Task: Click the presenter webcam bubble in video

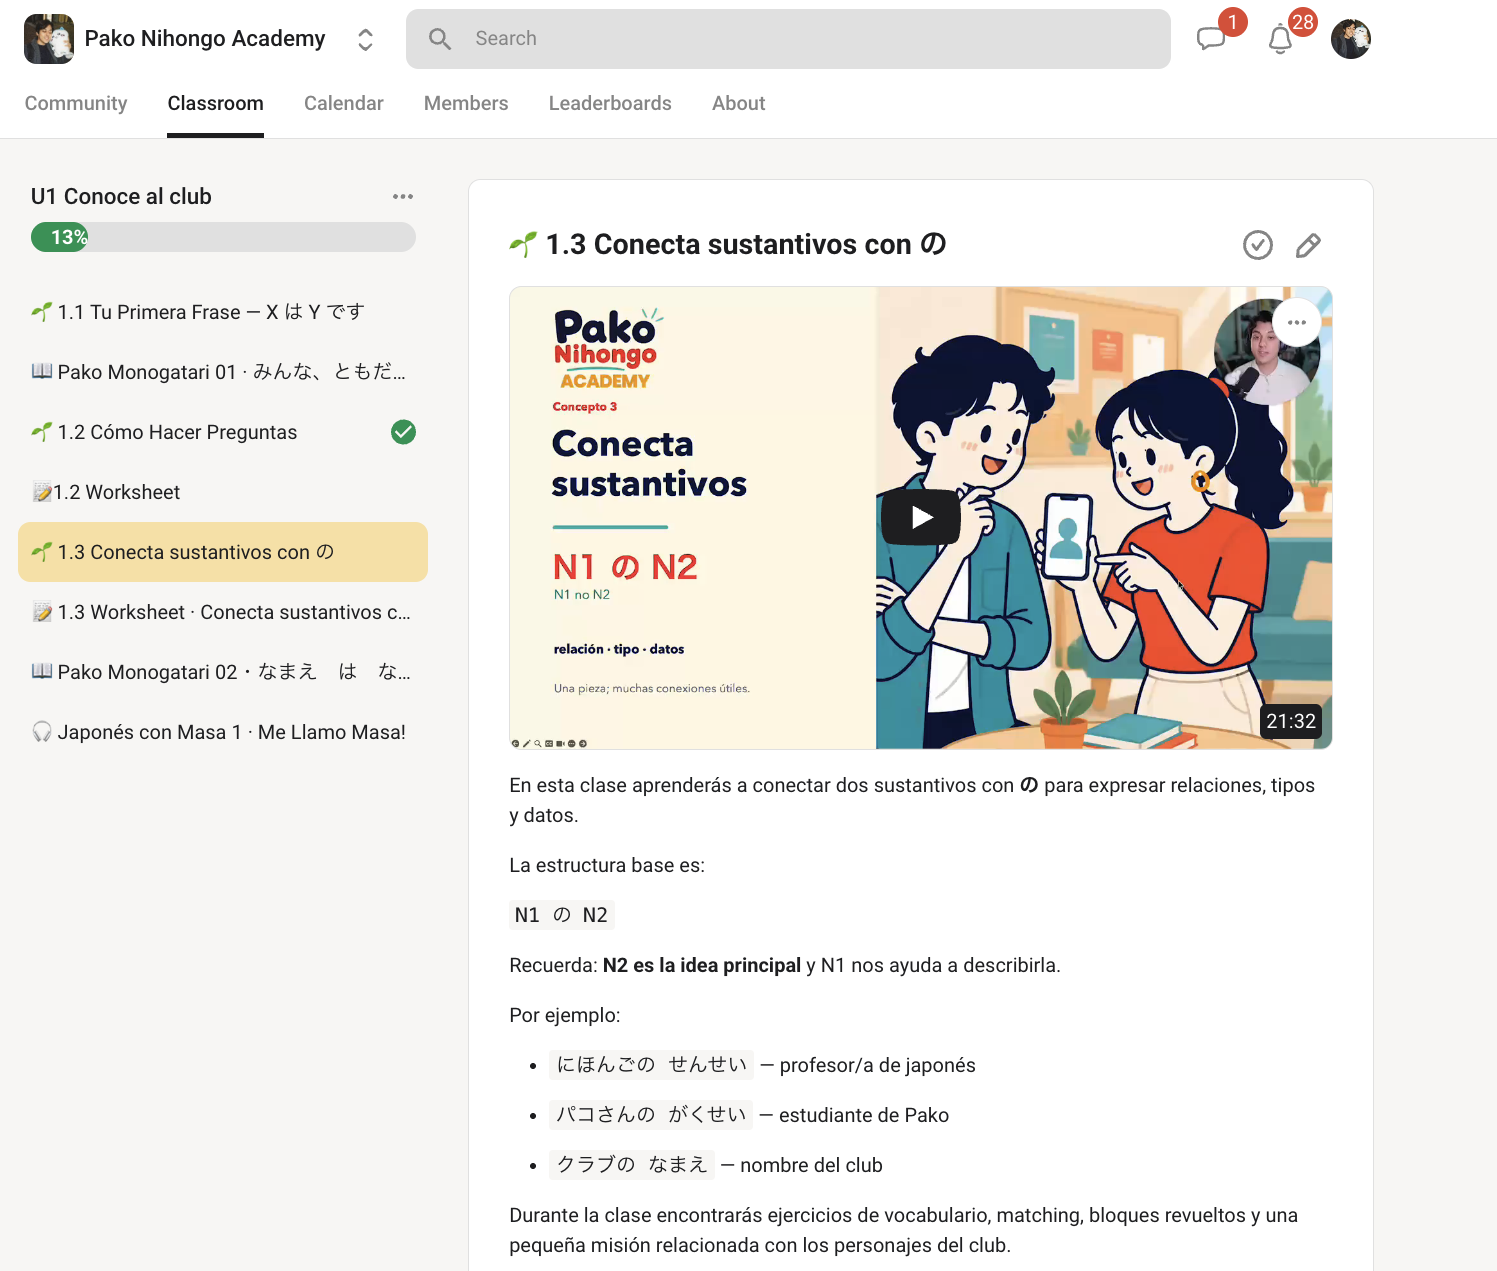Action: coord(1266,352)
